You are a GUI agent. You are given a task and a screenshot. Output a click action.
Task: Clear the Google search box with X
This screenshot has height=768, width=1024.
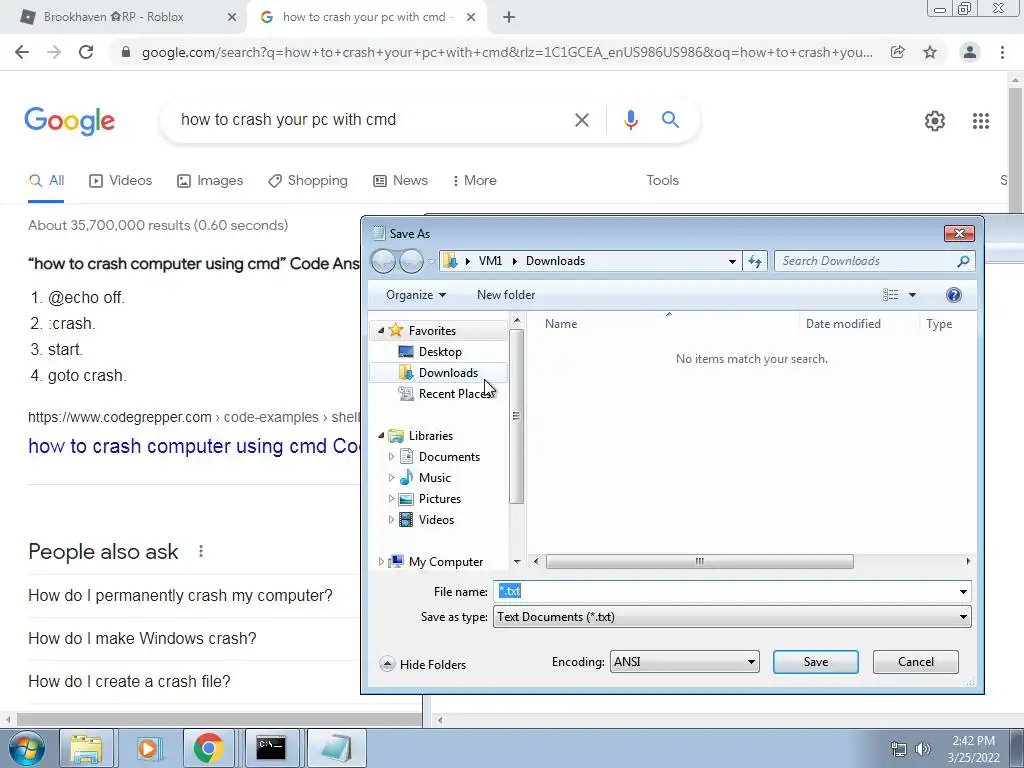[581, 120]
